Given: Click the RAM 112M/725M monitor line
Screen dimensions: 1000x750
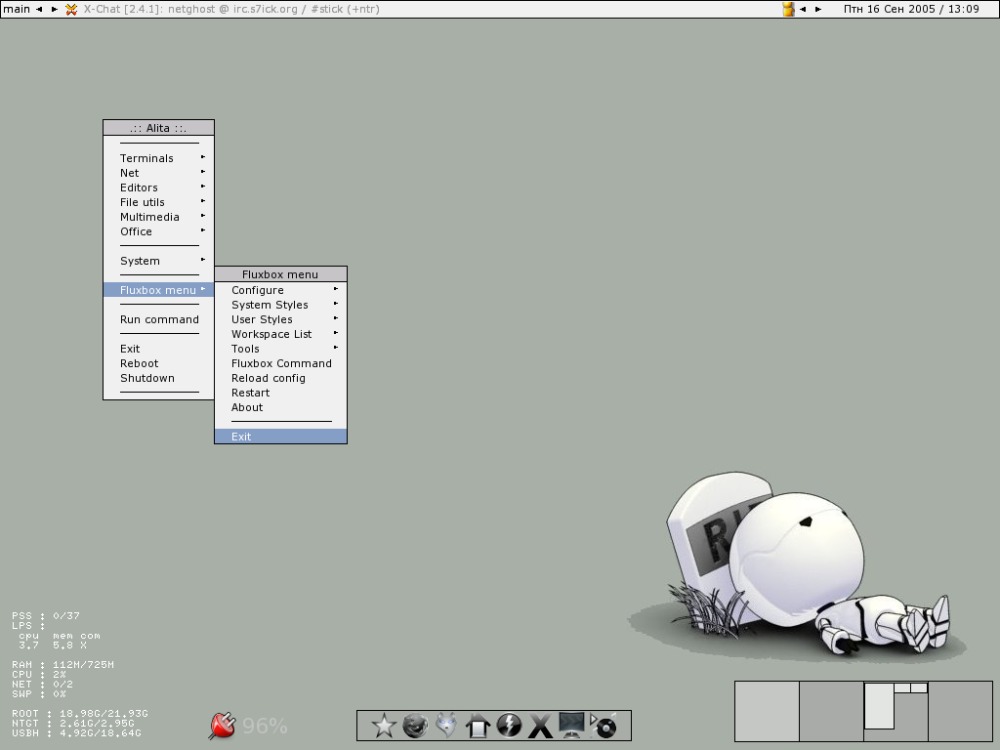Looking at the screenshot, I should click(x=62, y=665).
